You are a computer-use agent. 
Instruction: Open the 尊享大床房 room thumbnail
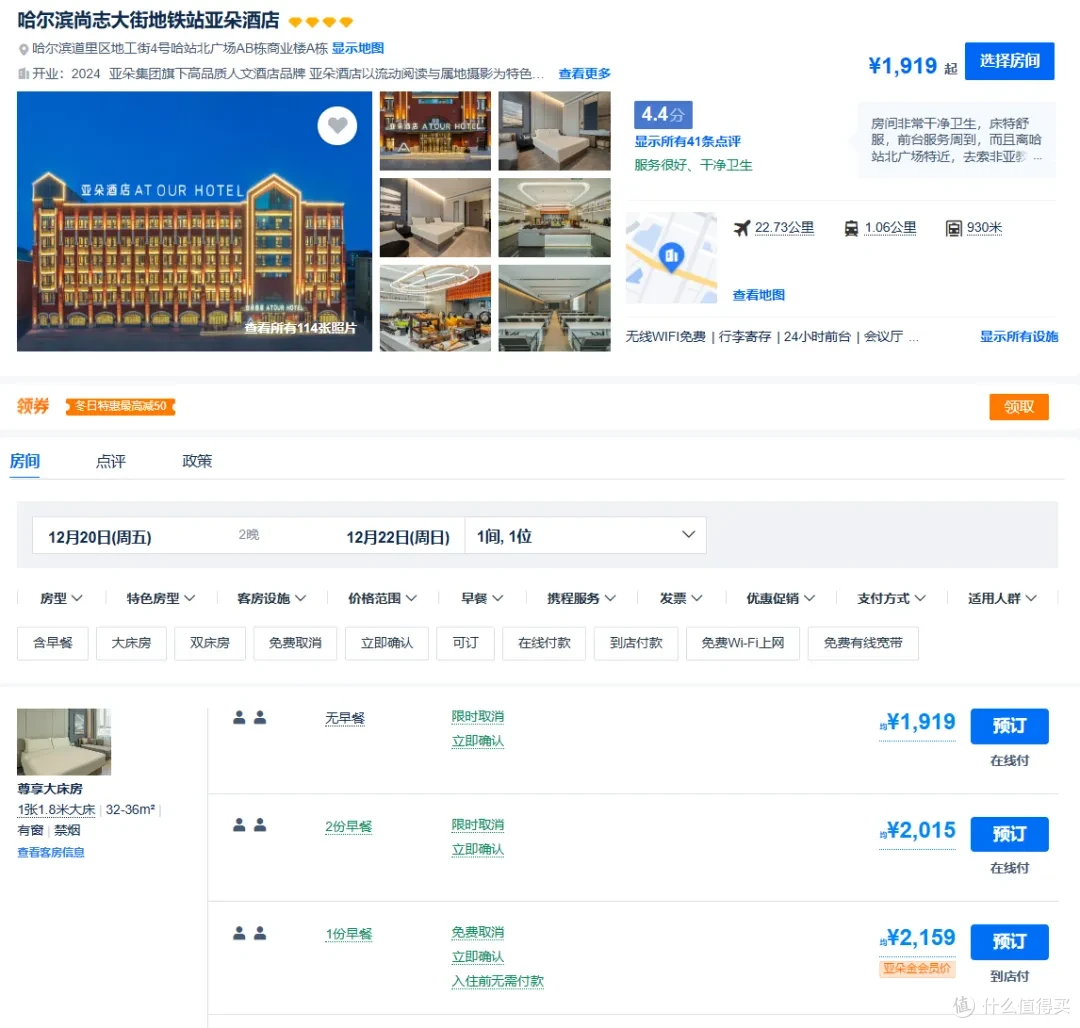64,742
